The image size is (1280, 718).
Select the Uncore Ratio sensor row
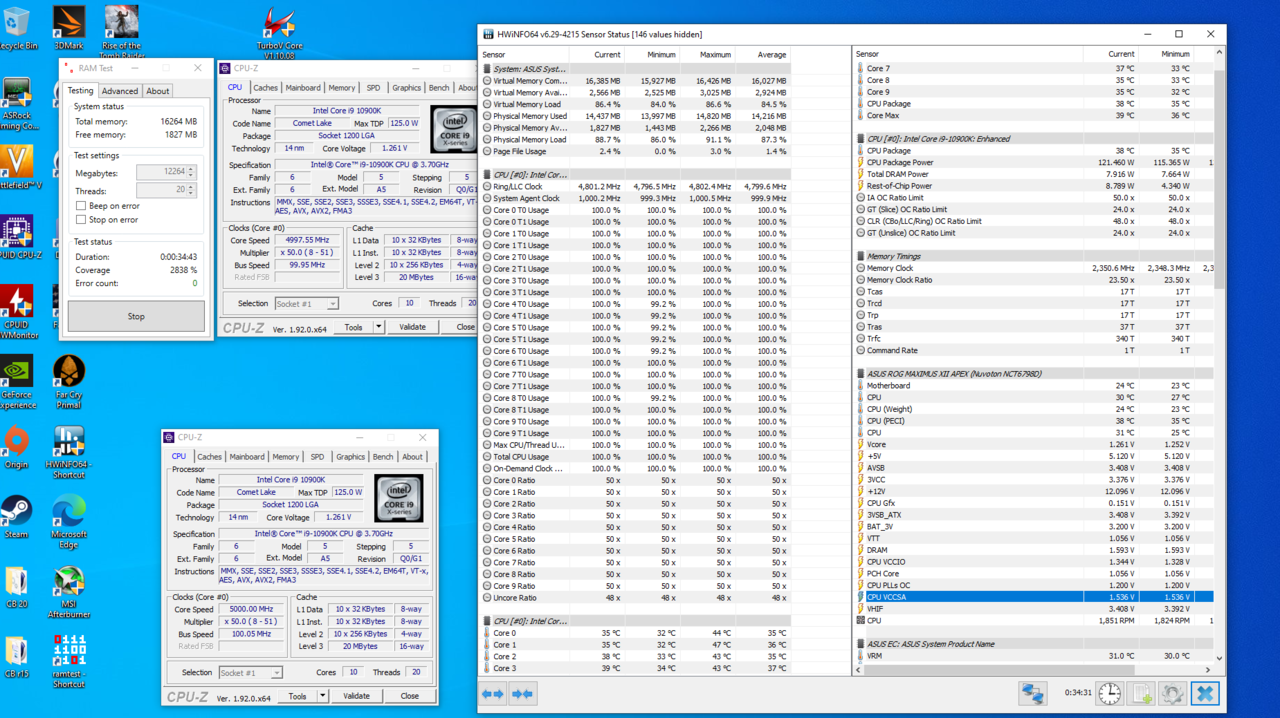point(635,598)
